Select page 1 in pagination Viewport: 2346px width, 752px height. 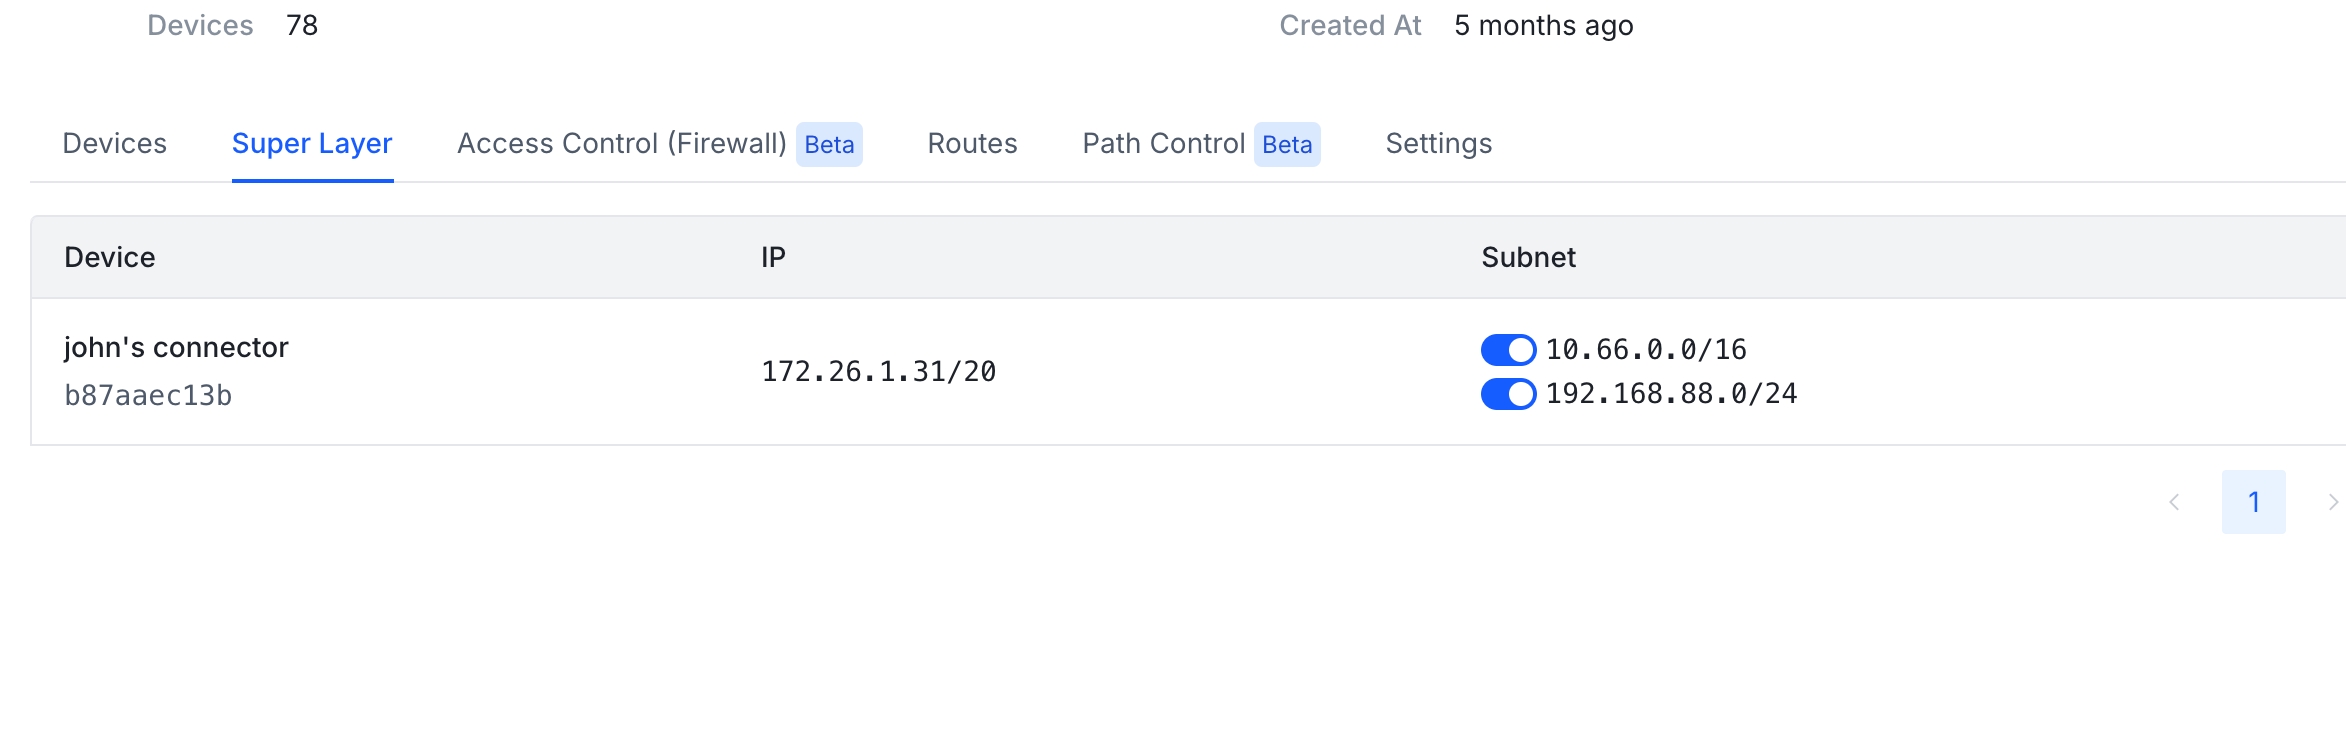(2254, 502)
